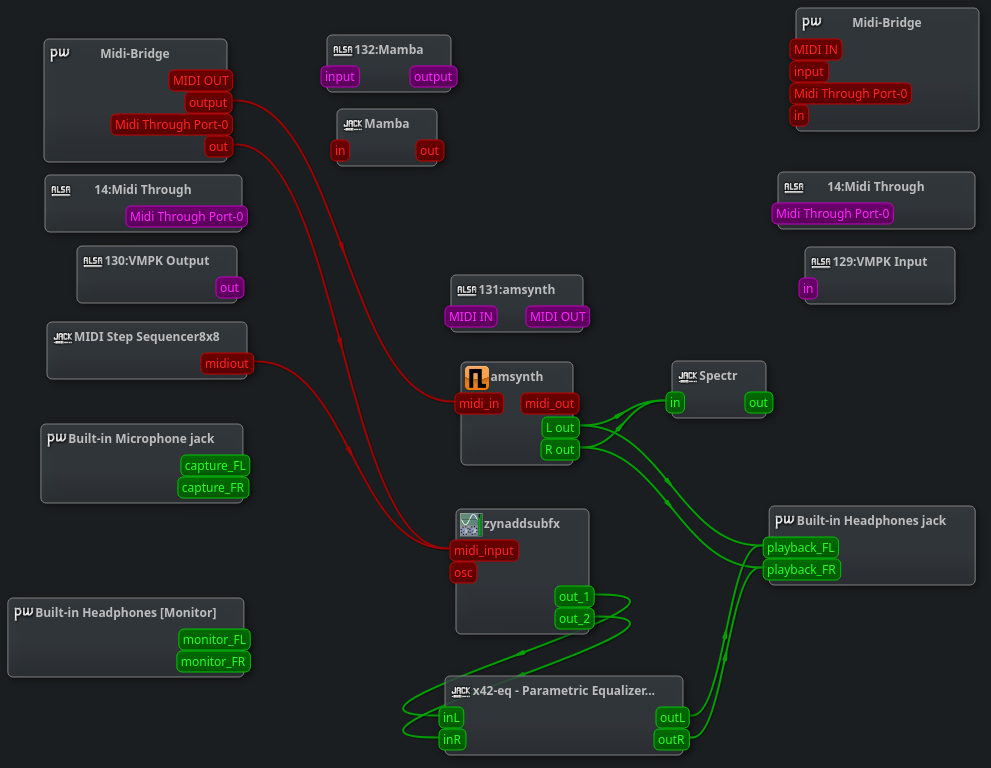Click the ALSA icon on 130:VMPK Output node

pos(93,261)
